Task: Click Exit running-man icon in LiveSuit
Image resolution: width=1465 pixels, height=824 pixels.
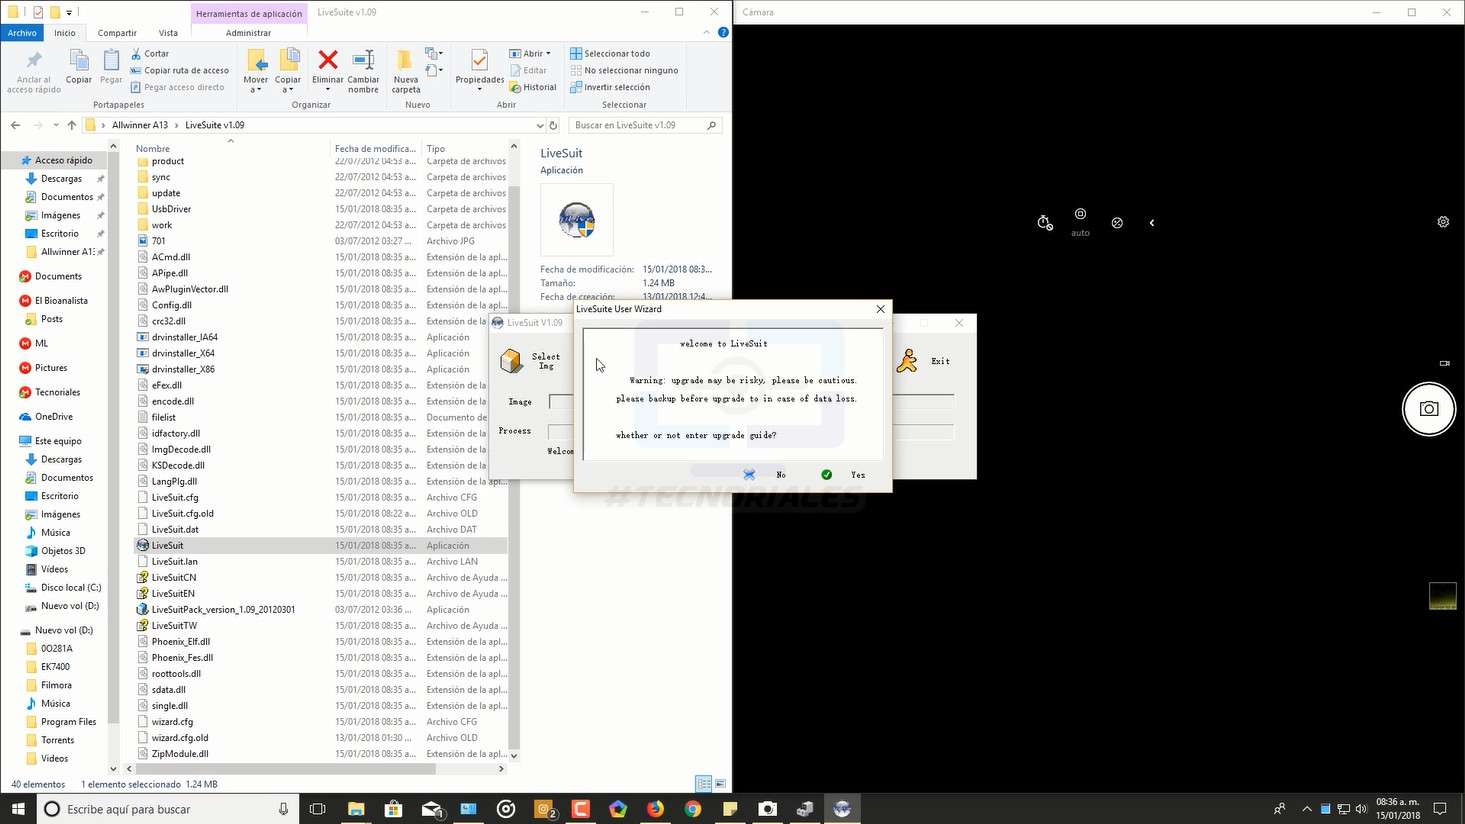Action: click(907, 361)
